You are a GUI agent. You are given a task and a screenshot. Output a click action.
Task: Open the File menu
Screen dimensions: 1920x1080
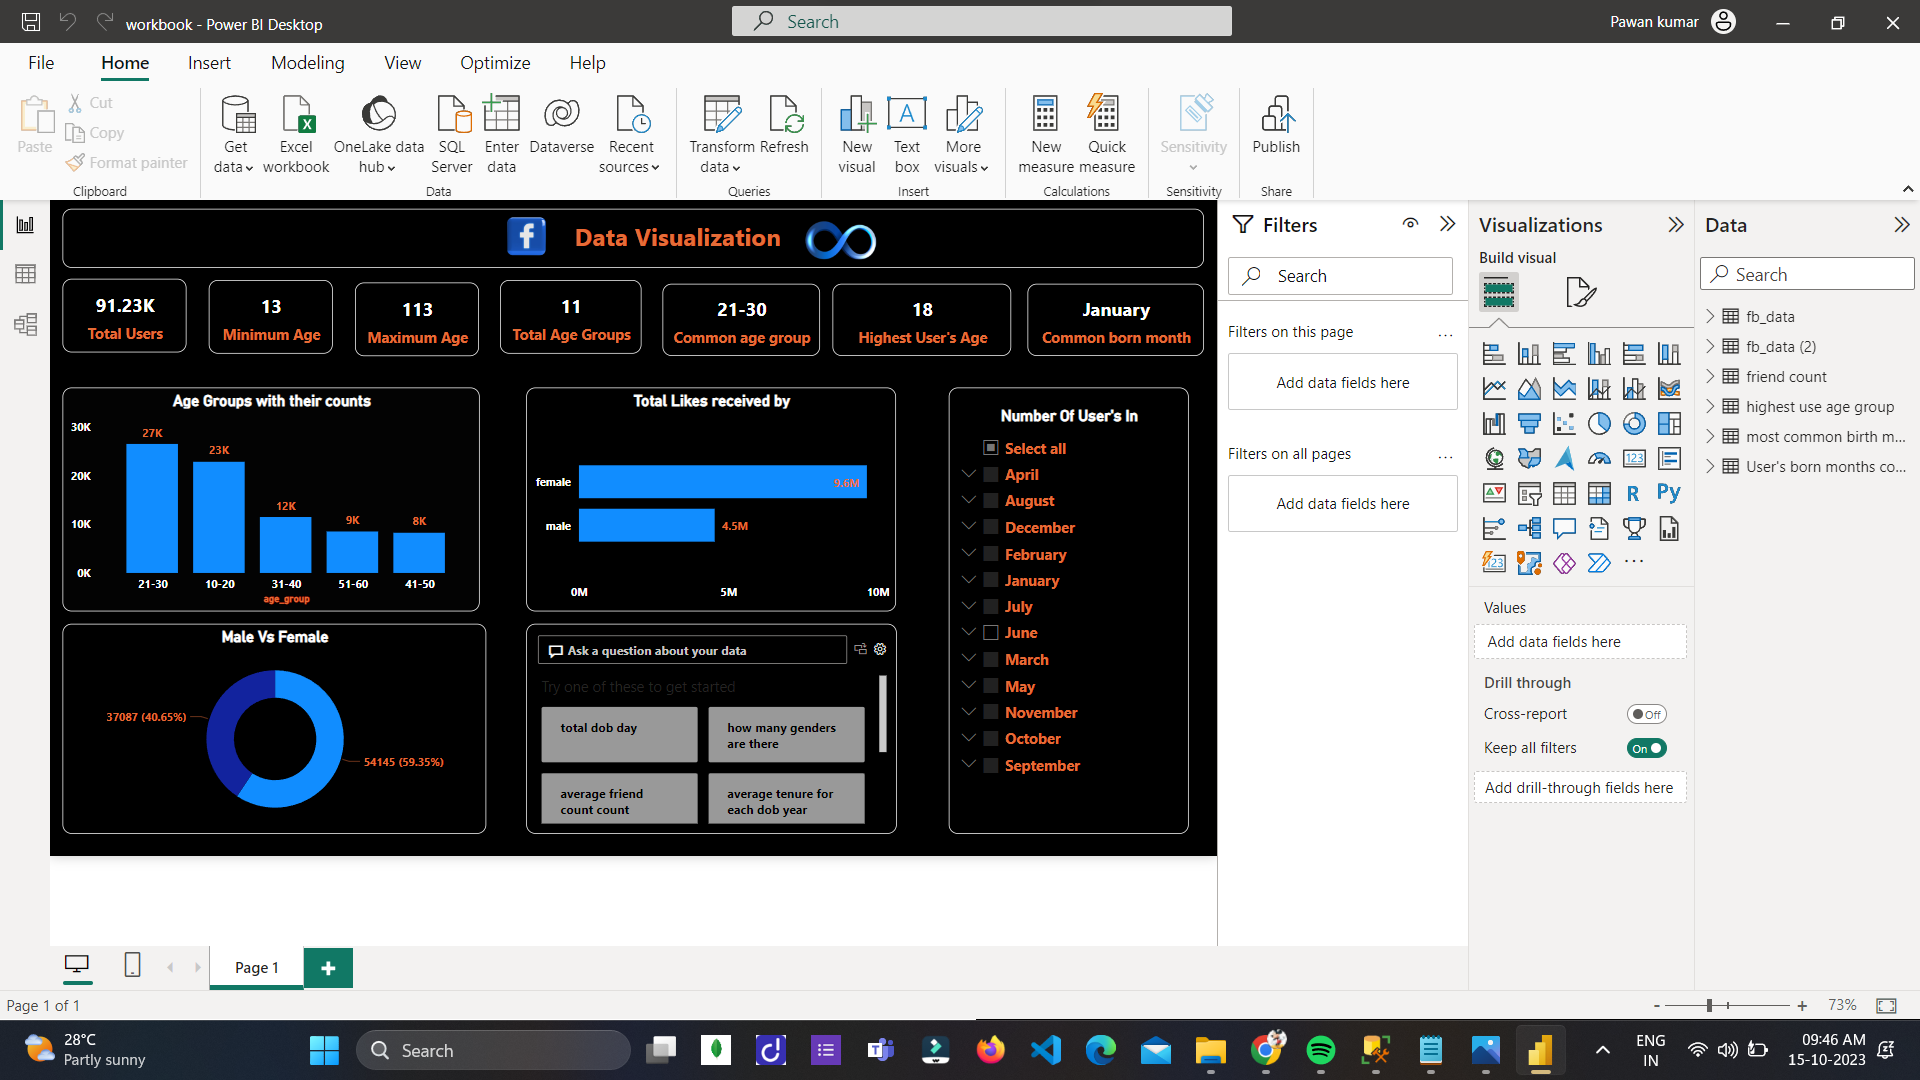coord(41,63)
